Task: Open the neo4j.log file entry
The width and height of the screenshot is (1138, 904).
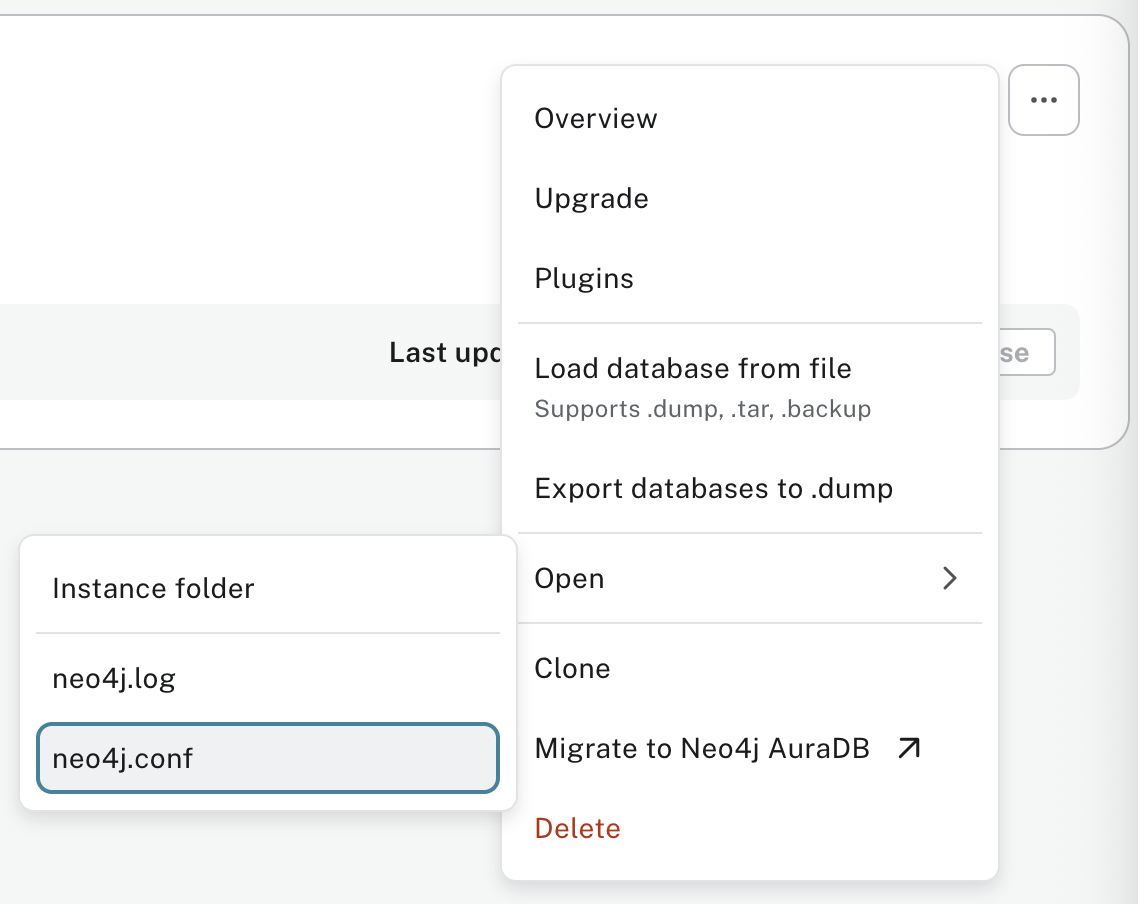Action: pos(114,679)
